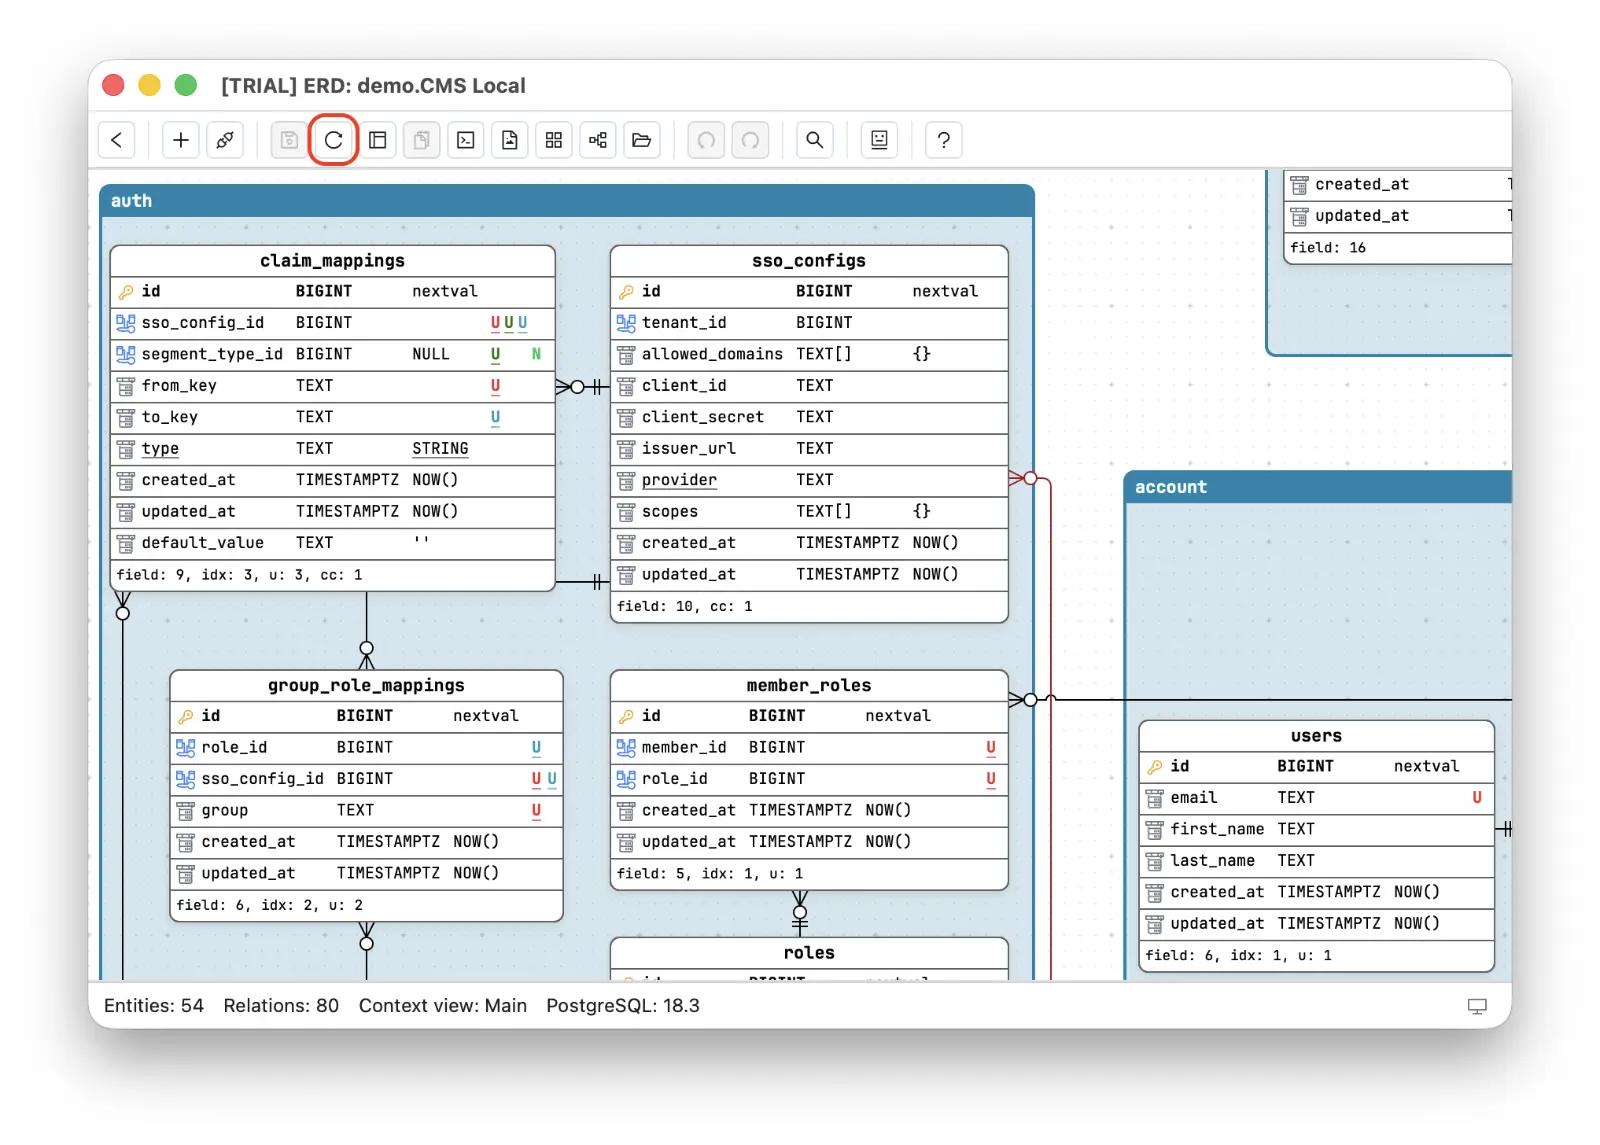
Task: Select the auth schema group header
Action: coord(567,201)
